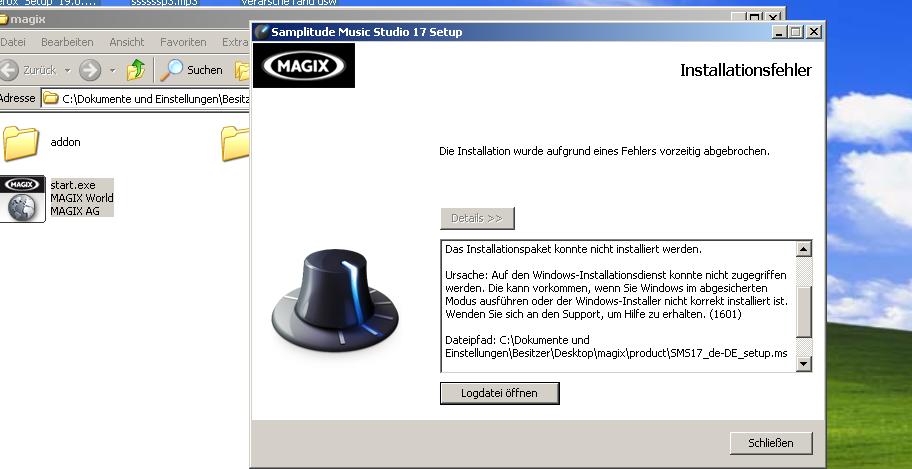This screenshot has width=912, height=469.
Task: Close the magix Explorer window
Action: pyautogui.click(x=772, y=18)
